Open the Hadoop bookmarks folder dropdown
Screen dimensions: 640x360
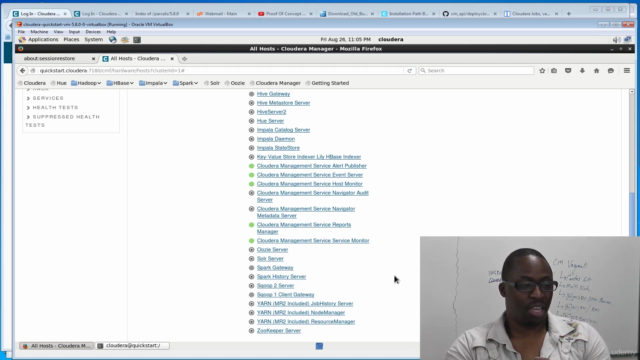(x=86, y=83)
